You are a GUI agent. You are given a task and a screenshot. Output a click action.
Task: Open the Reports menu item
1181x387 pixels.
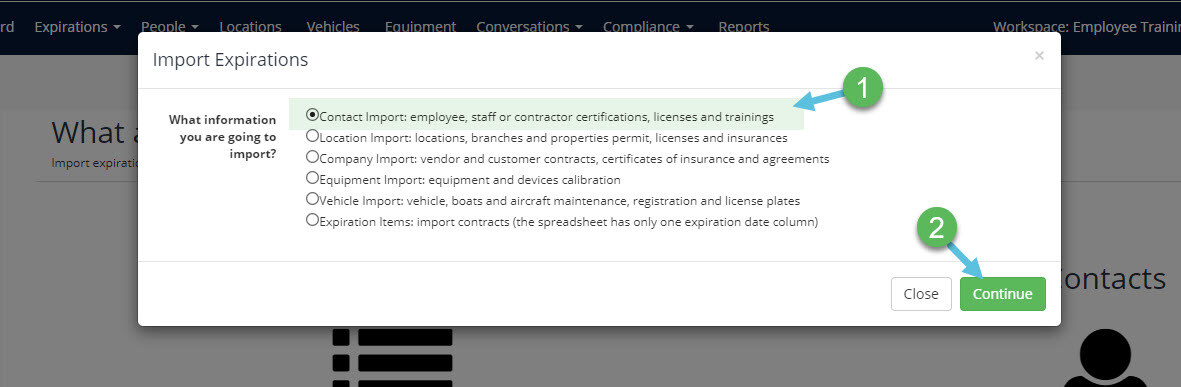[x=743, y=26]
